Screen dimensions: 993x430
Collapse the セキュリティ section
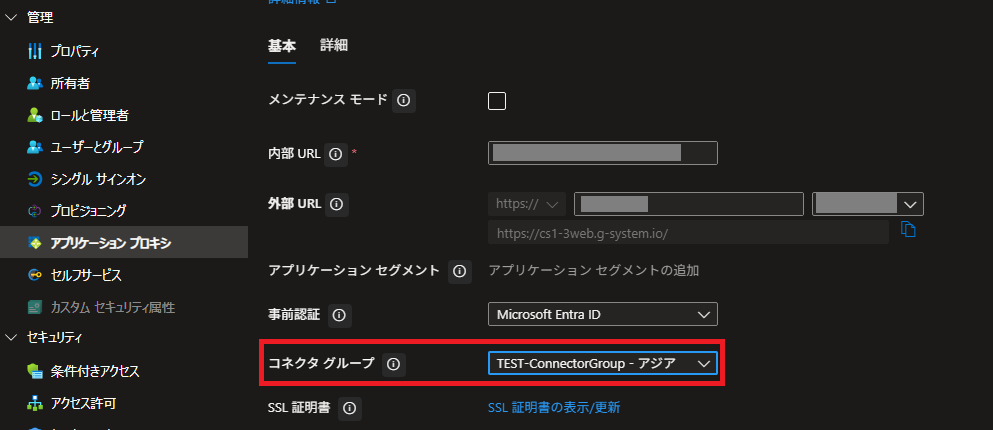tap(12, 337)
